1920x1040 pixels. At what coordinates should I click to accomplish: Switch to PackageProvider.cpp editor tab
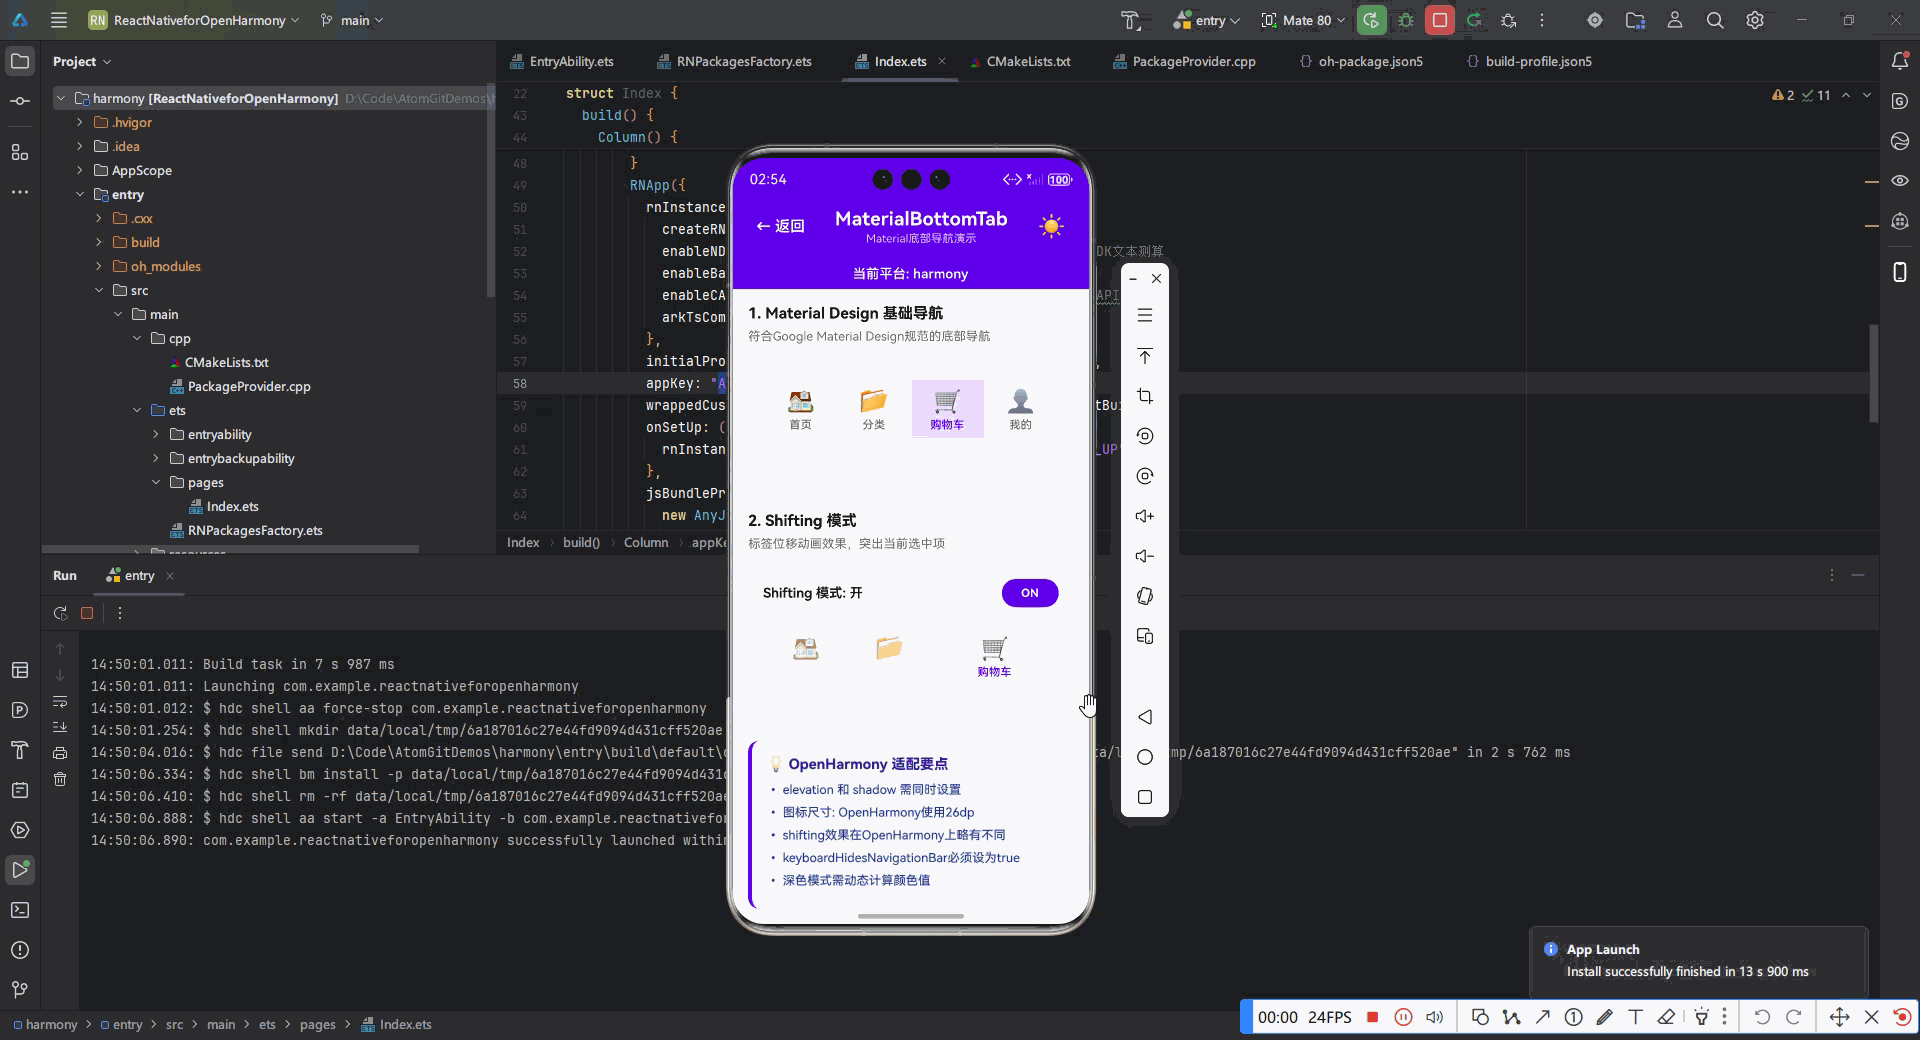click(1184, 61)
